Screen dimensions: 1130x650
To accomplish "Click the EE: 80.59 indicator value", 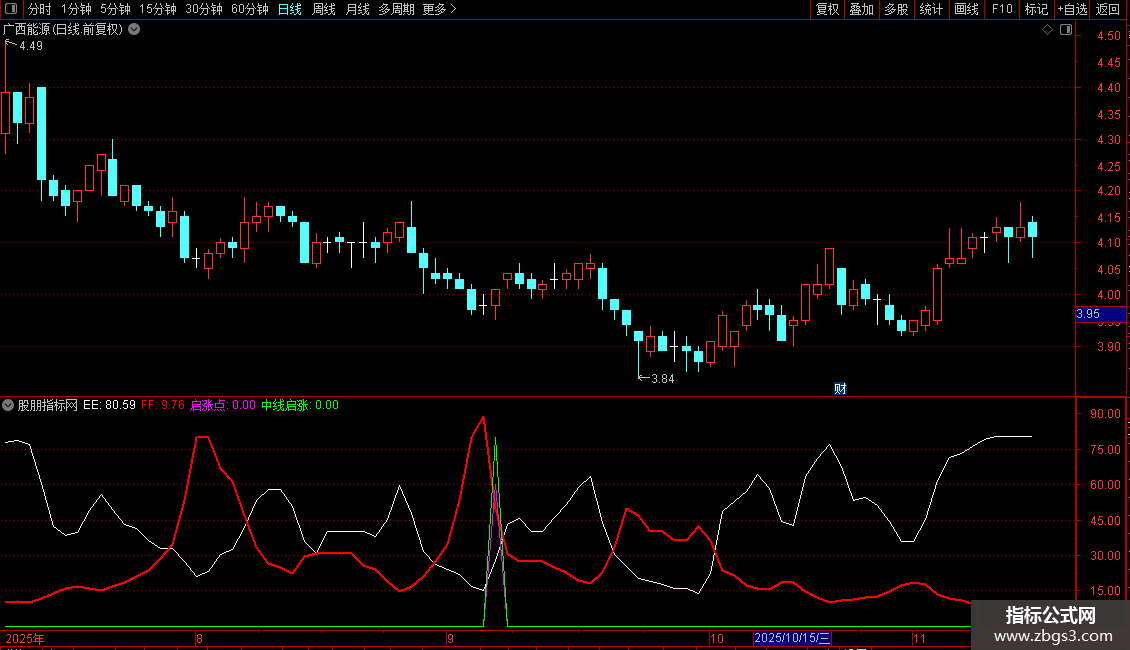I will [110, 405].
